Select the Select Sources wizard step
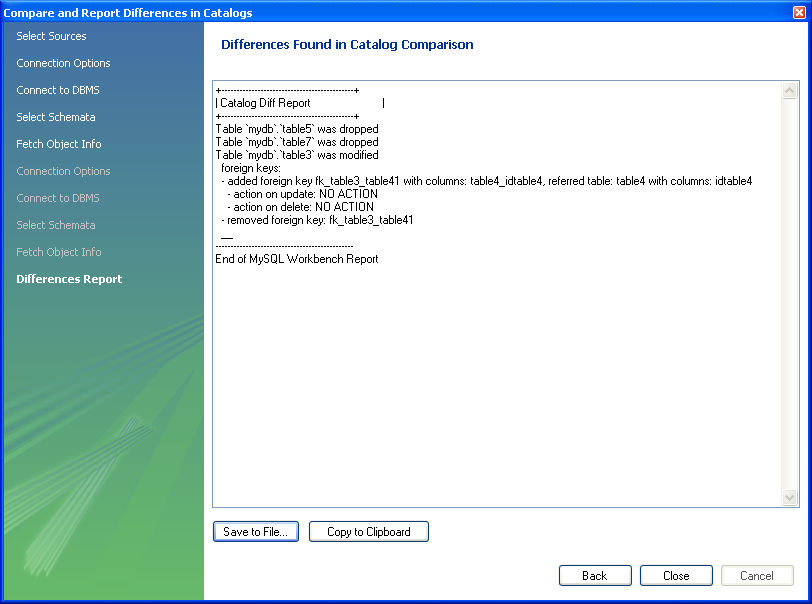The image size is (812, 604). [51, 36]
